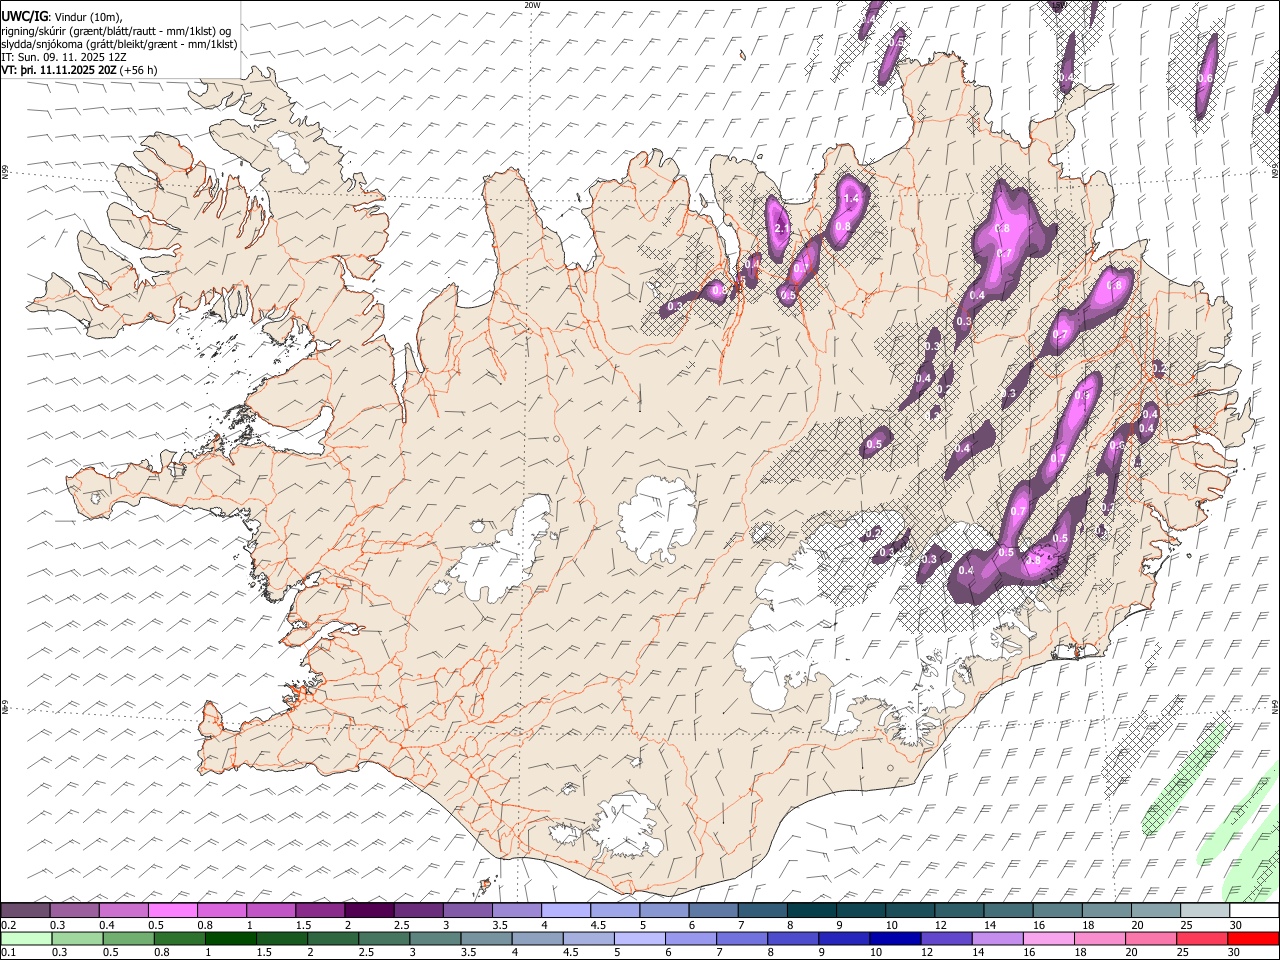Click red lower swatch labeled 25

coord(1200,938)
